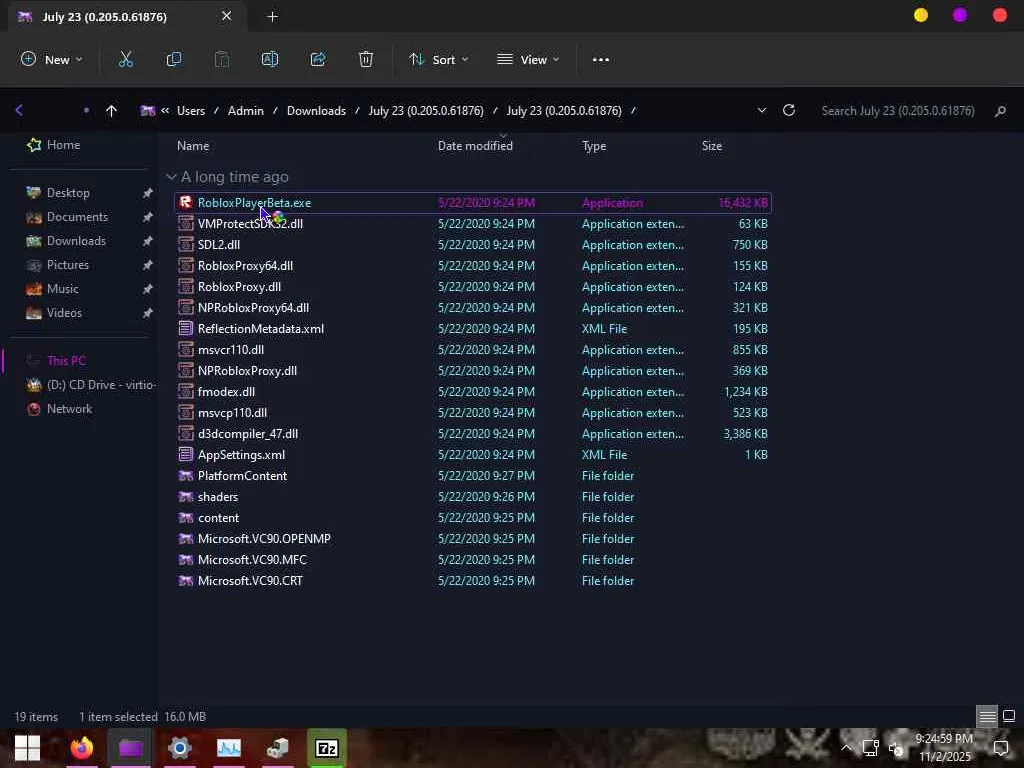Screen dimensions: 1024x768
Task: Open Settings gear on taskbar
Action: [x=180, y=748]
